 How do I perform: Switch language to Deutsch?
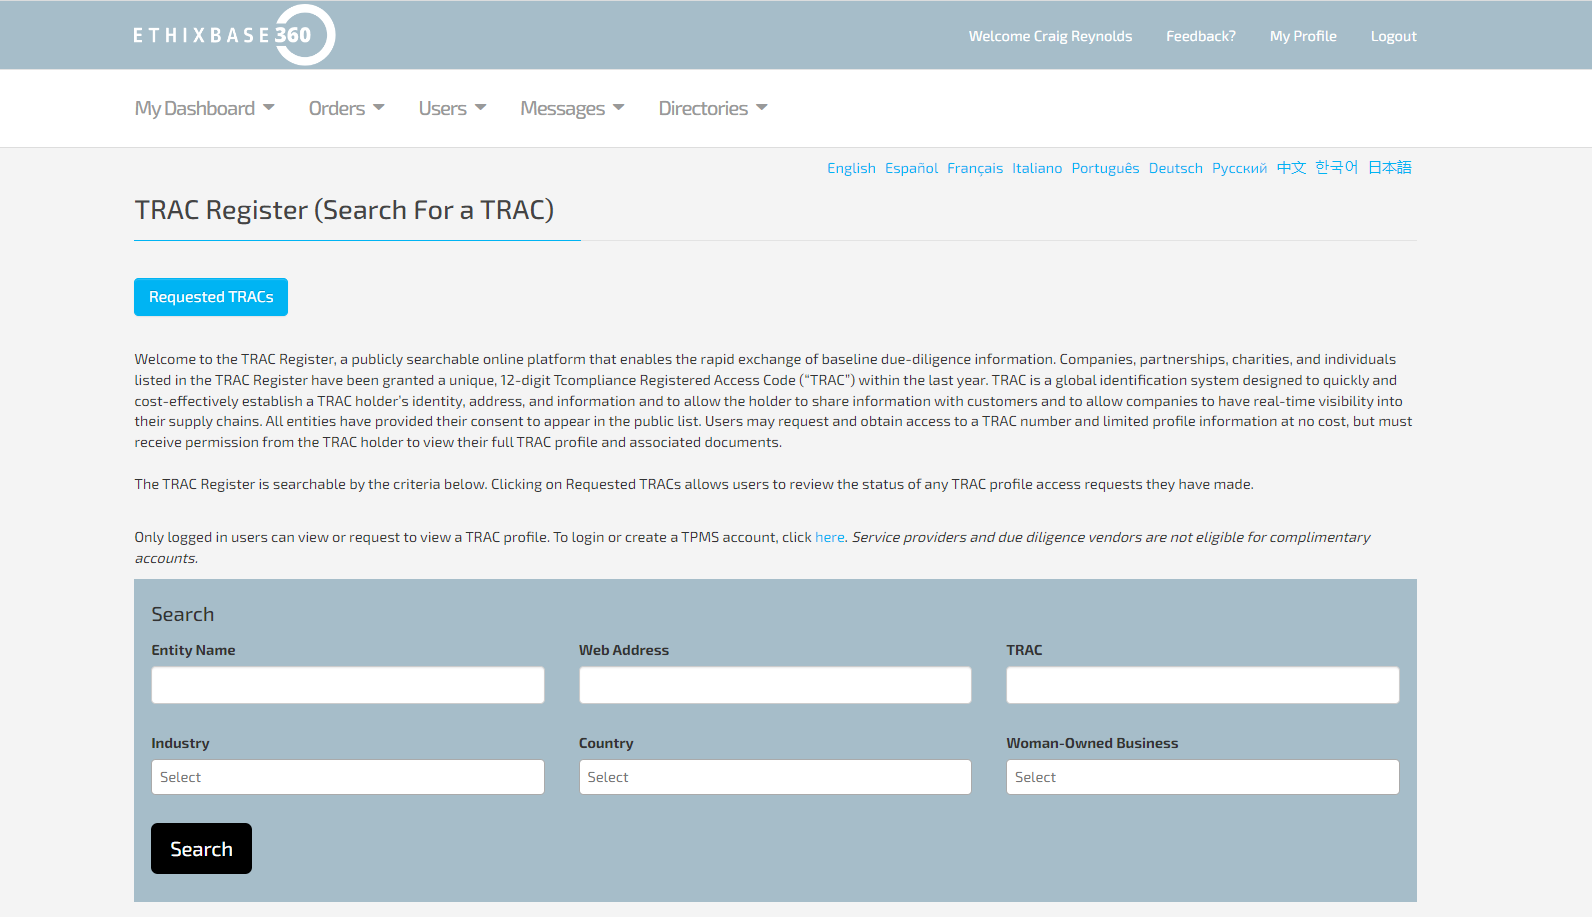coord(1175,168)
